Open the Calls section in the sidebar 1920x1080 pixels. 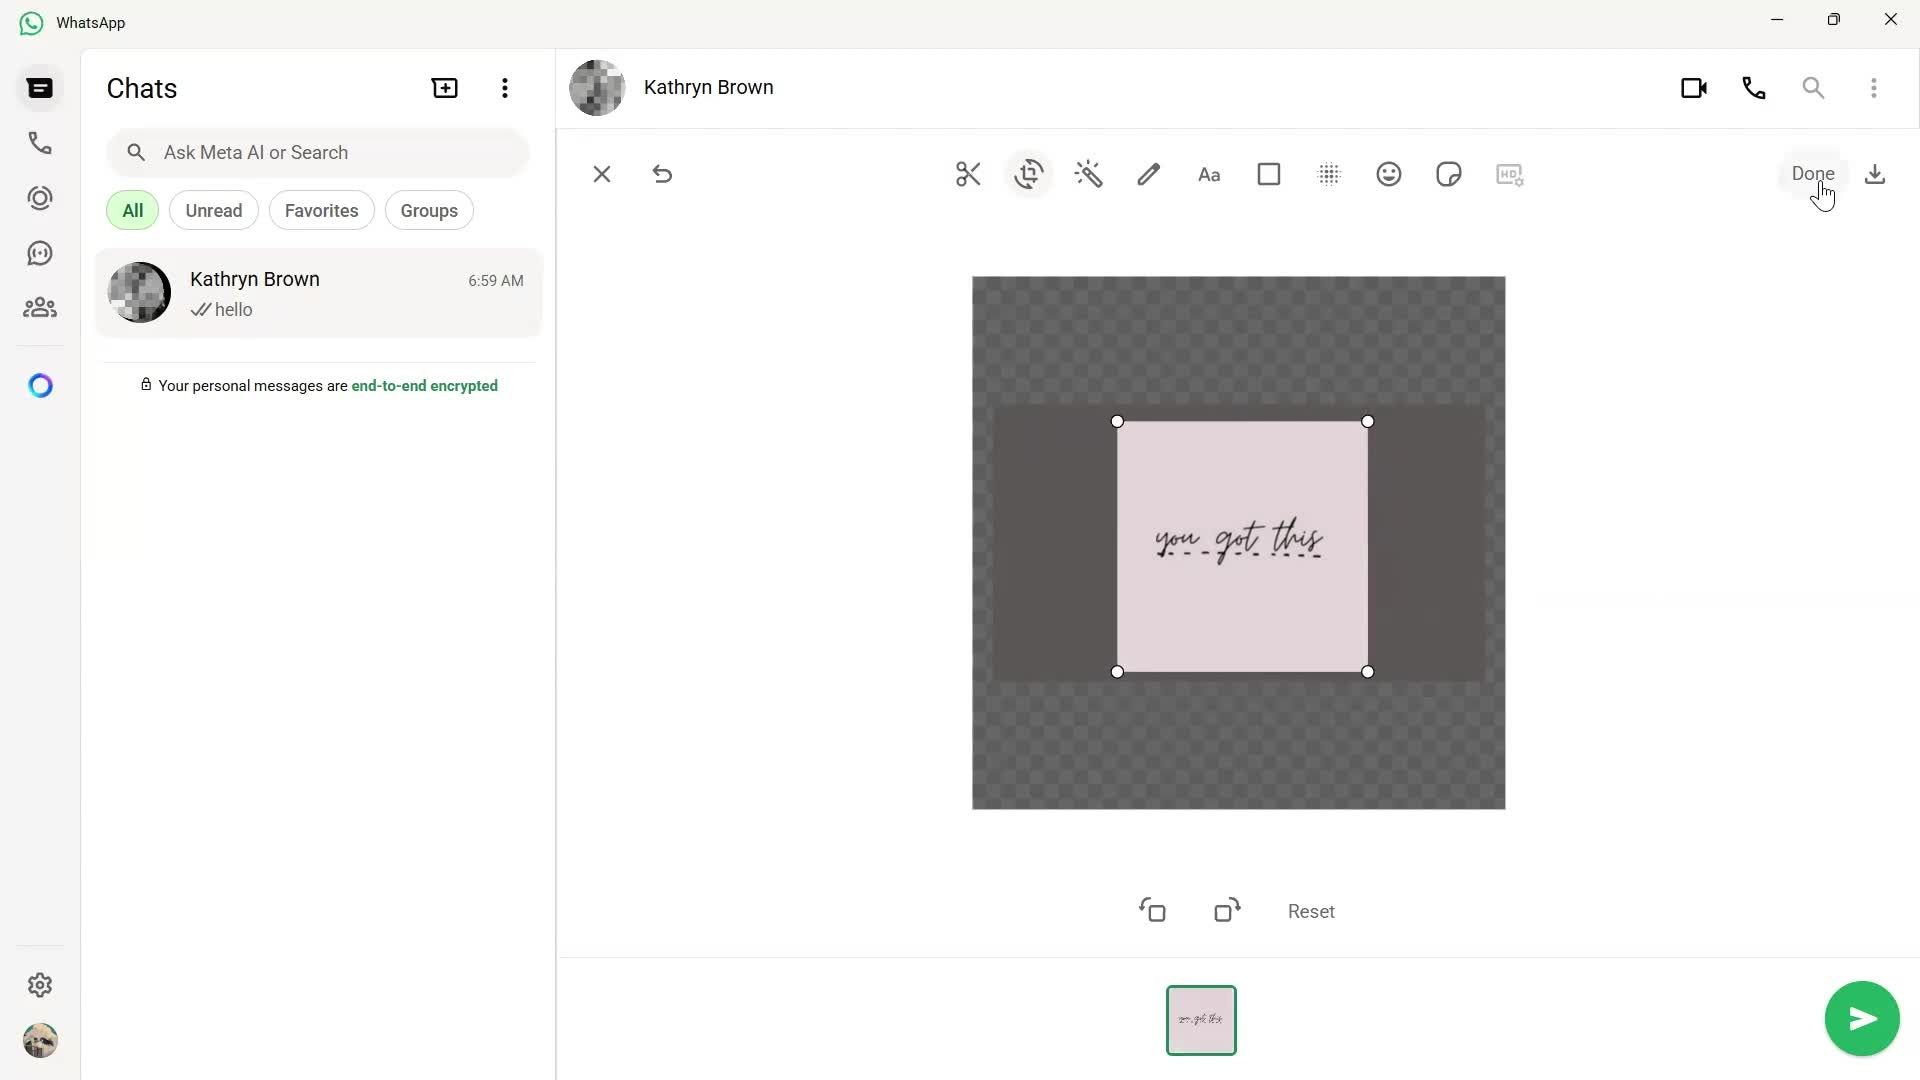point(40,142)
